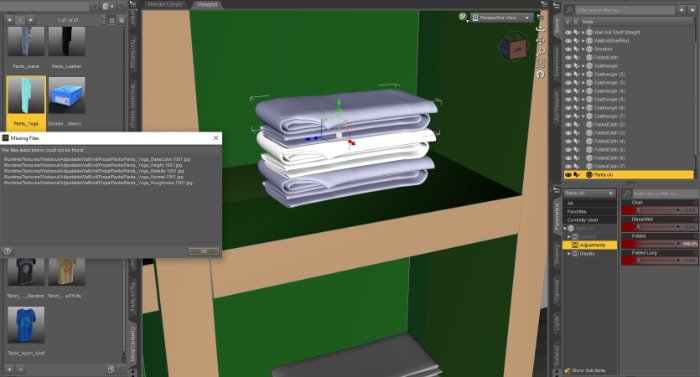Go to previous content library page
Screen dimensions: 700x377
point(10,20)
